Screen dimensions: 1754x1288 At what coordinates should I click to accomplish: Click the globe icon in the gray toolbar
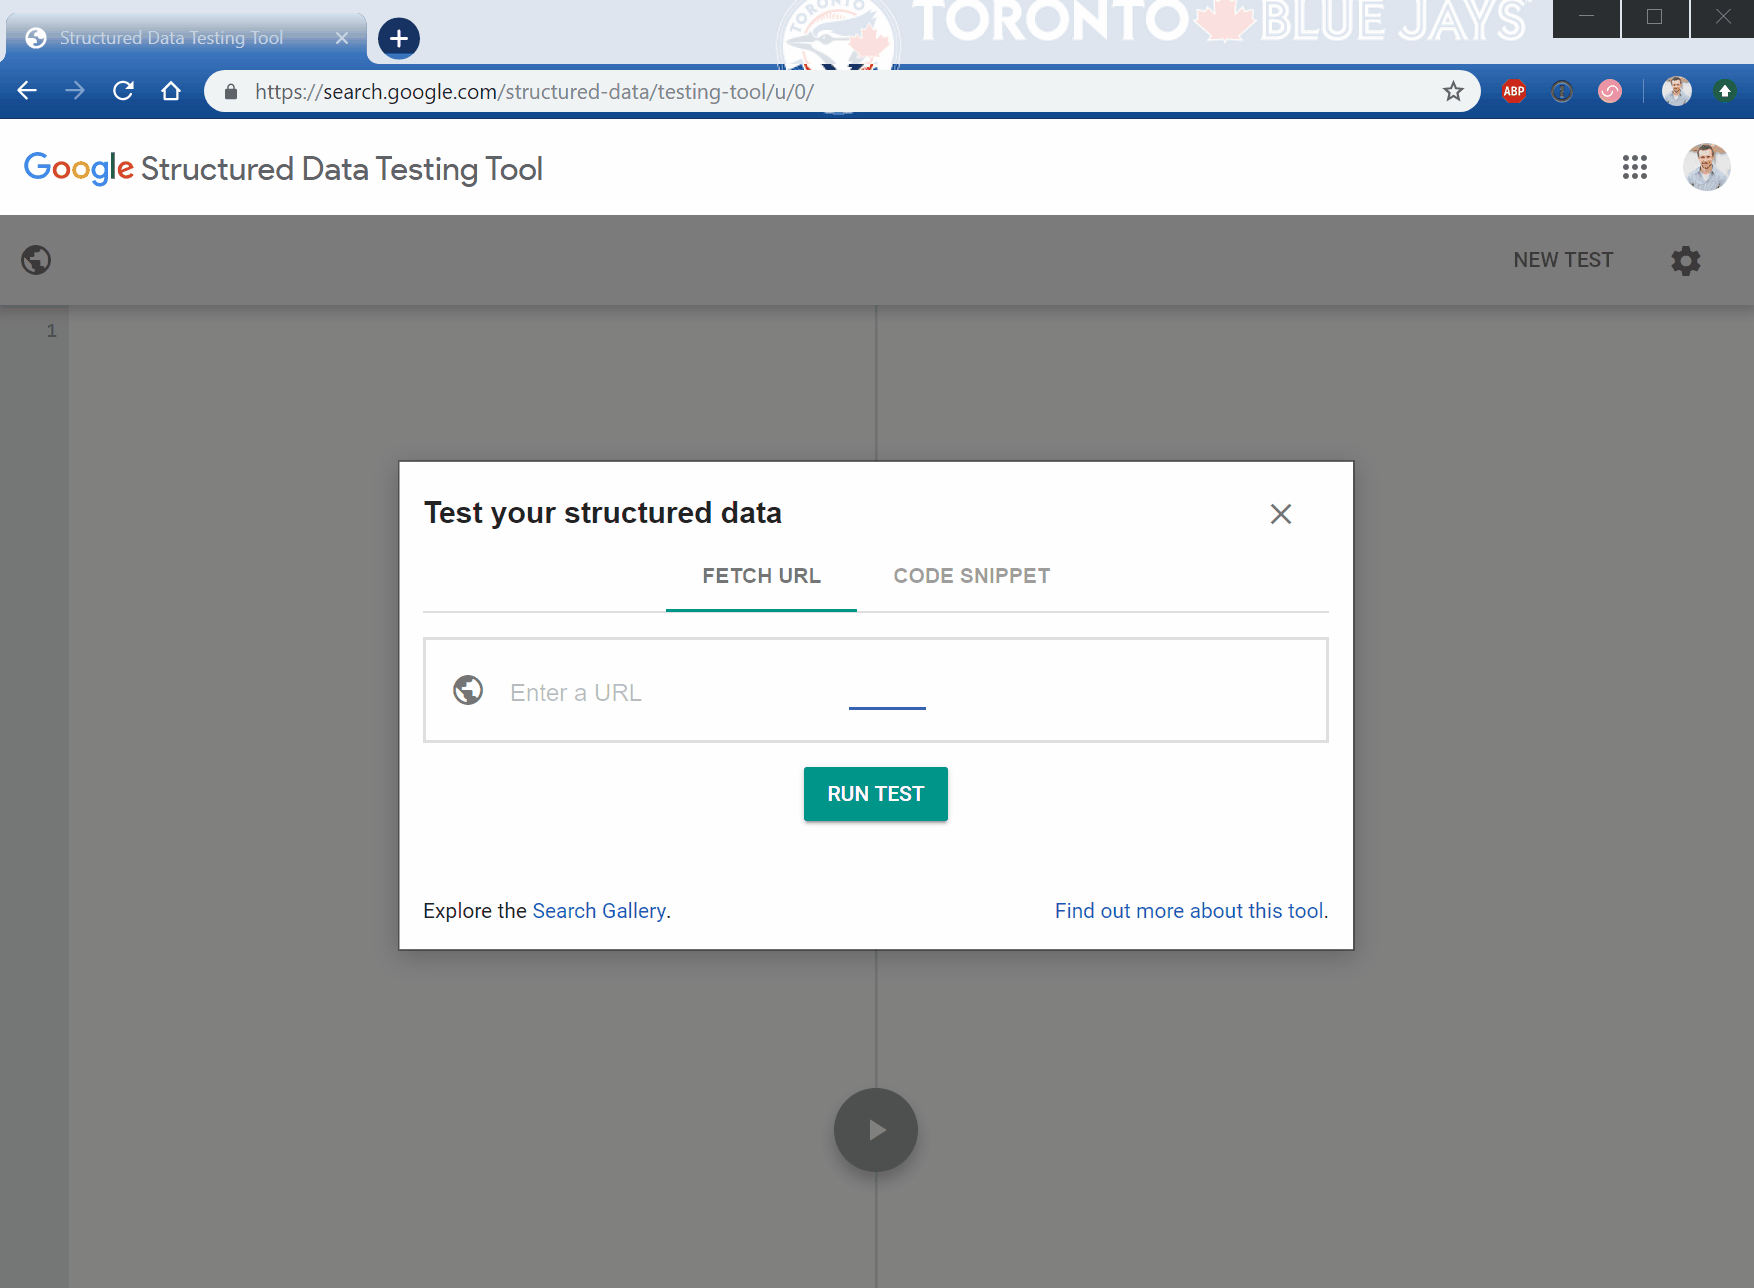[36, 260]
